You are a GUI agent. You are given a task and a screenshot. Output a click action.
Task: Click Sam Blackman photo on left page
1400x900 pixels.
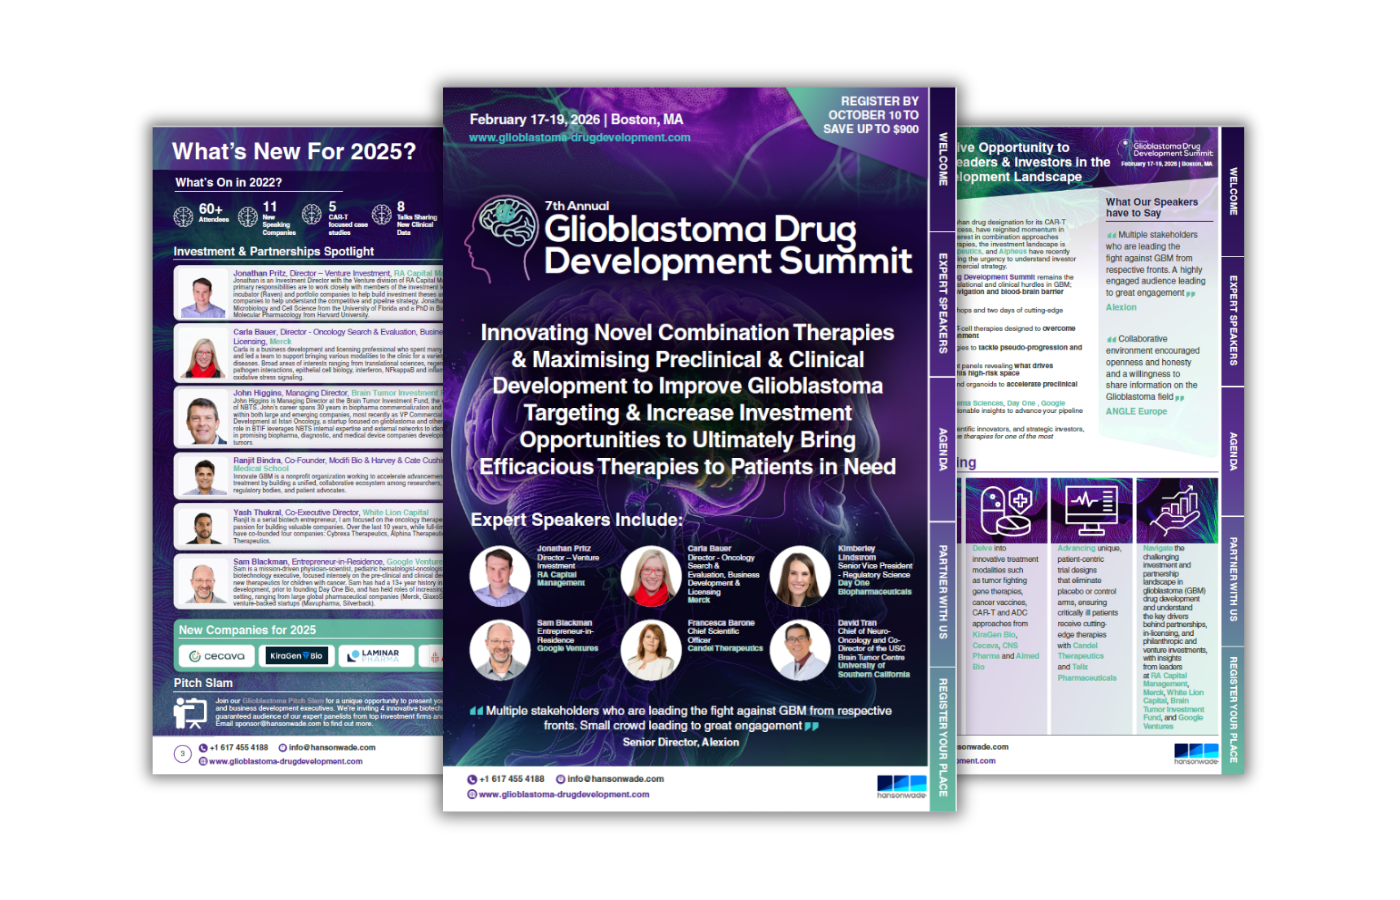[202, 581]
